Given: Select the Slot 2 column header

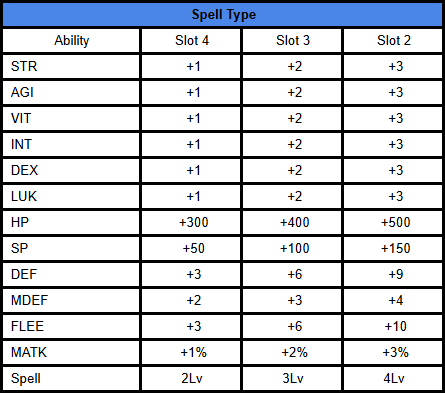Looking at the screenshot, I should pyautogui.click(x=393, y=41).
